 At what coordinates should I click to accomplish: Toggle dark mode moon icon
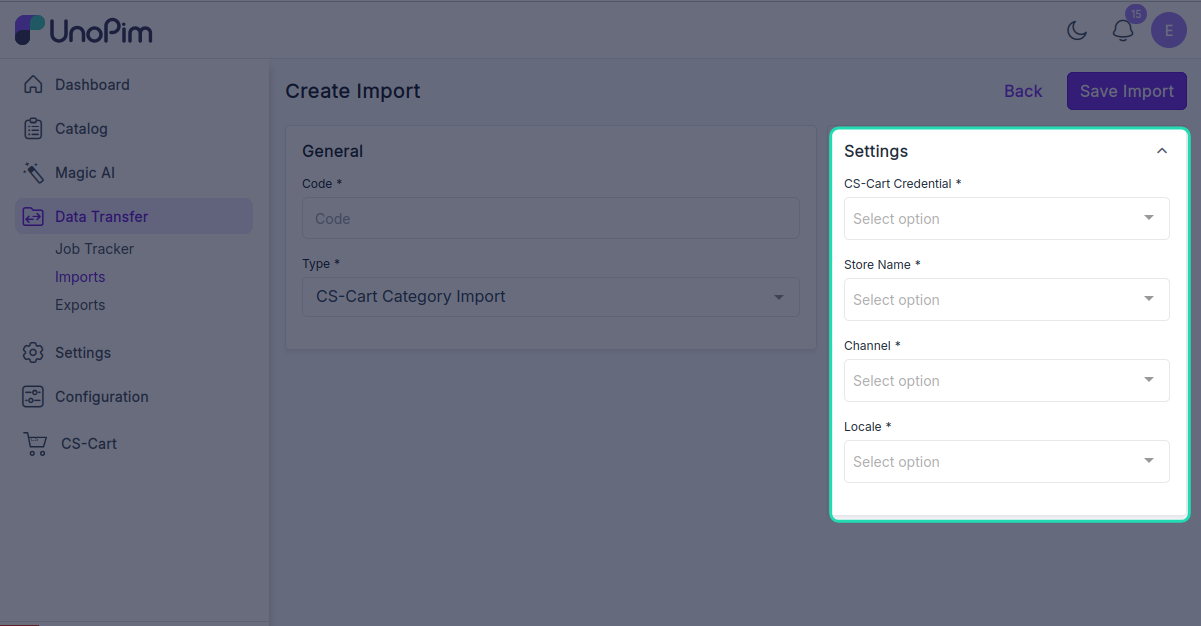[x=1077, y=30]
